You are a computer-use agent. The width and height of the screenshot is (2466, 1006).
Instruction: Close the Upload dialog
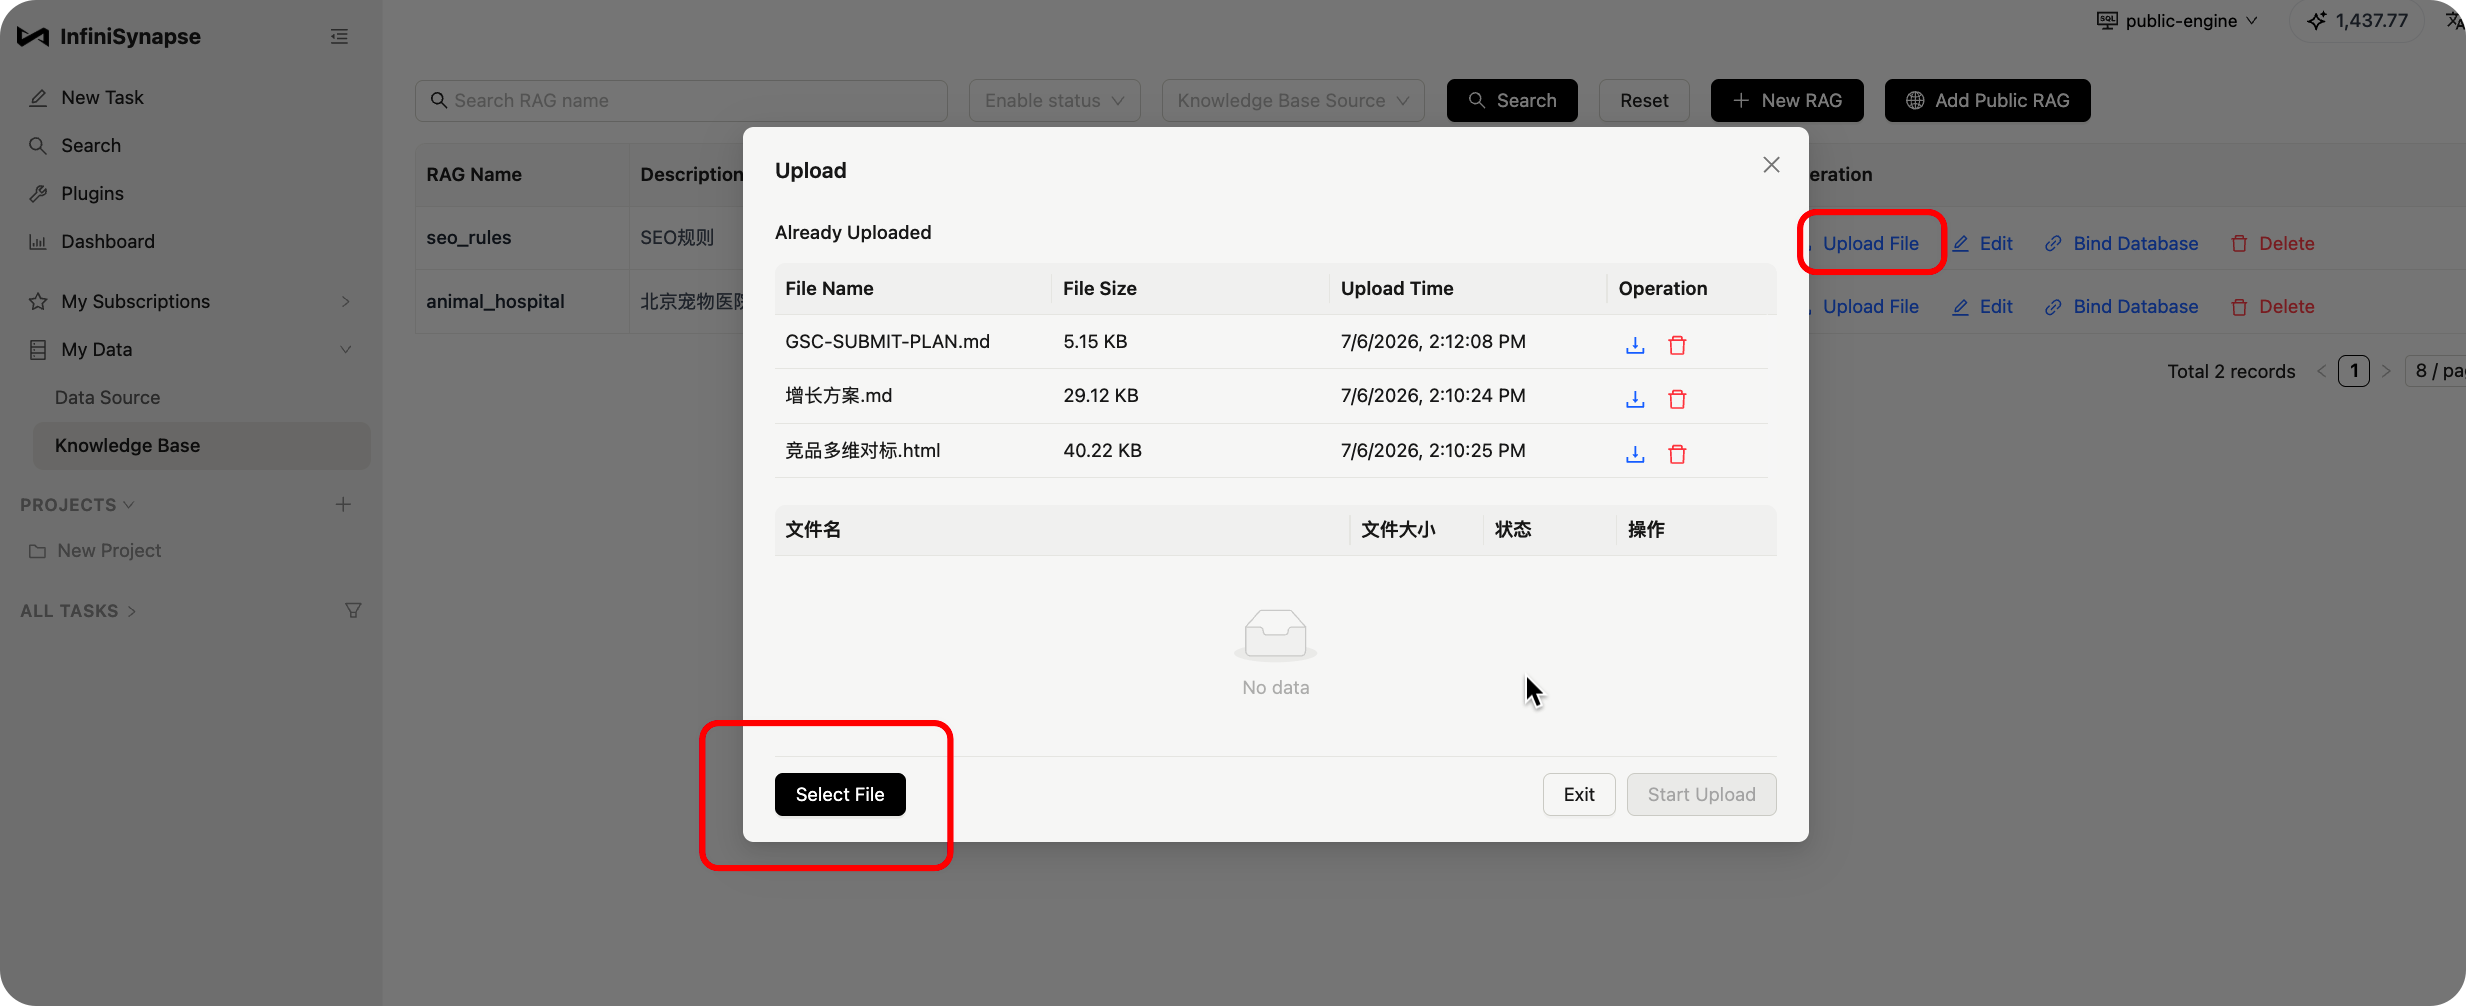click(1771, 165)
